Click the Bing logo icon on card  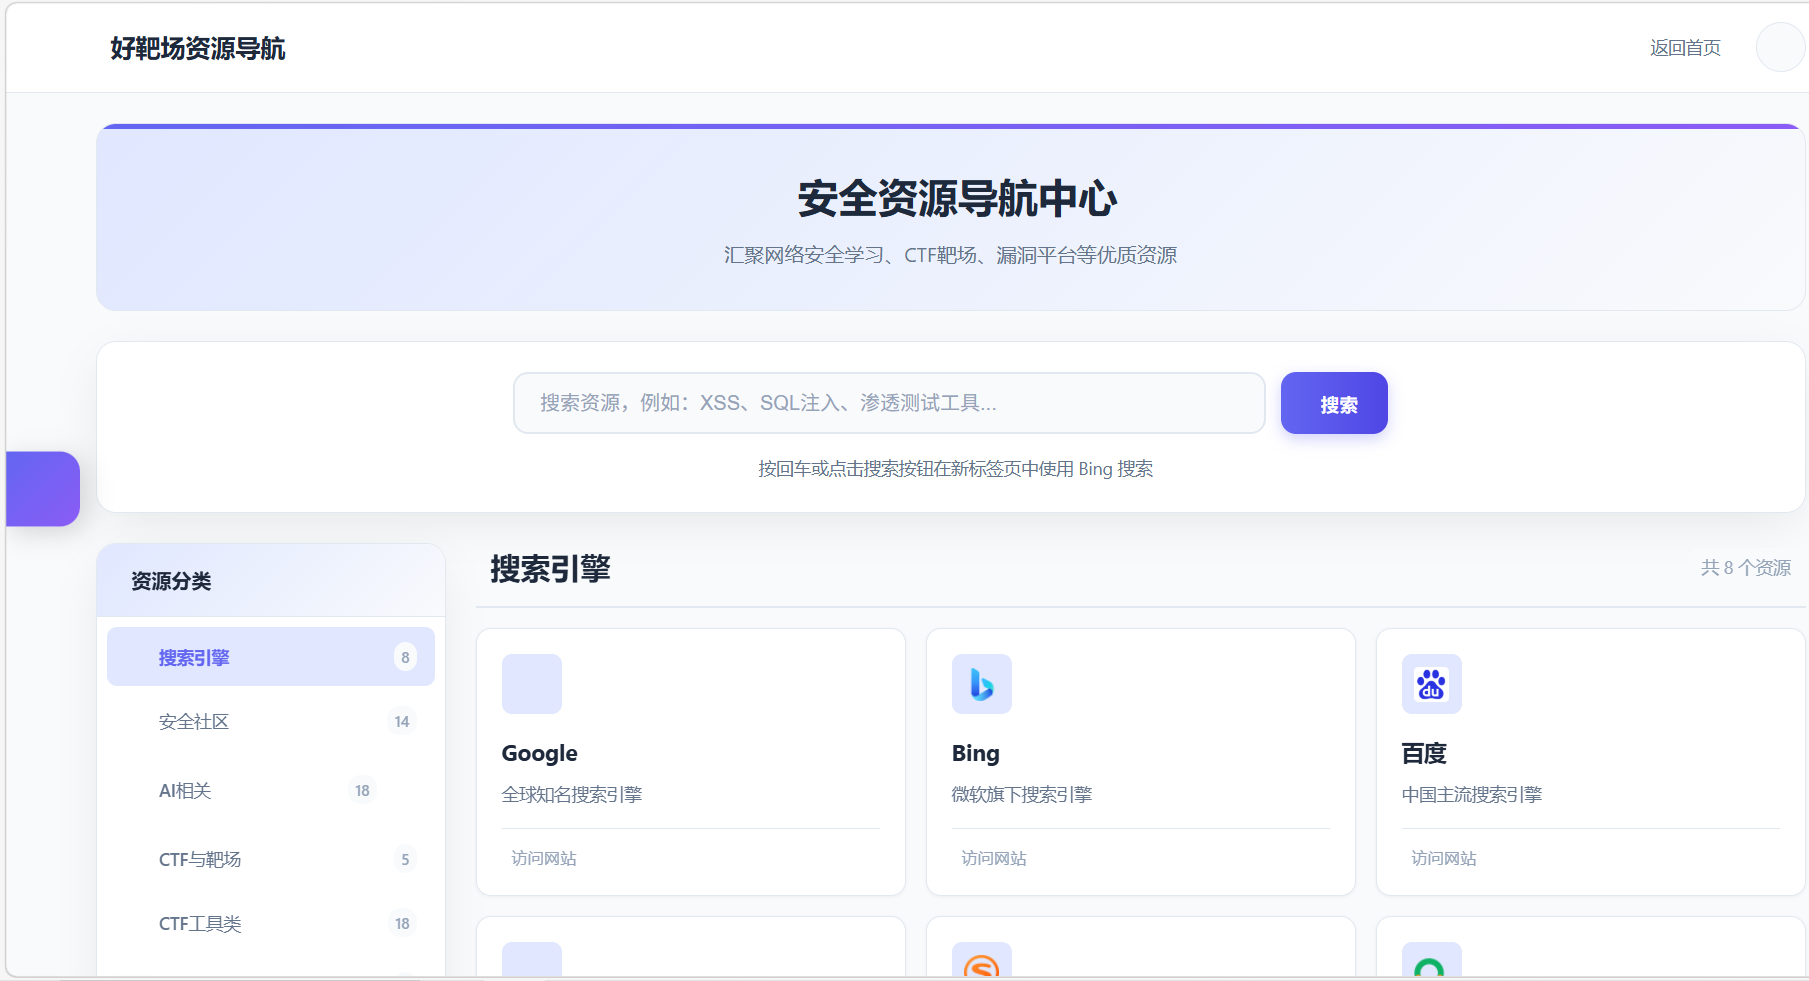coord(982,684)
